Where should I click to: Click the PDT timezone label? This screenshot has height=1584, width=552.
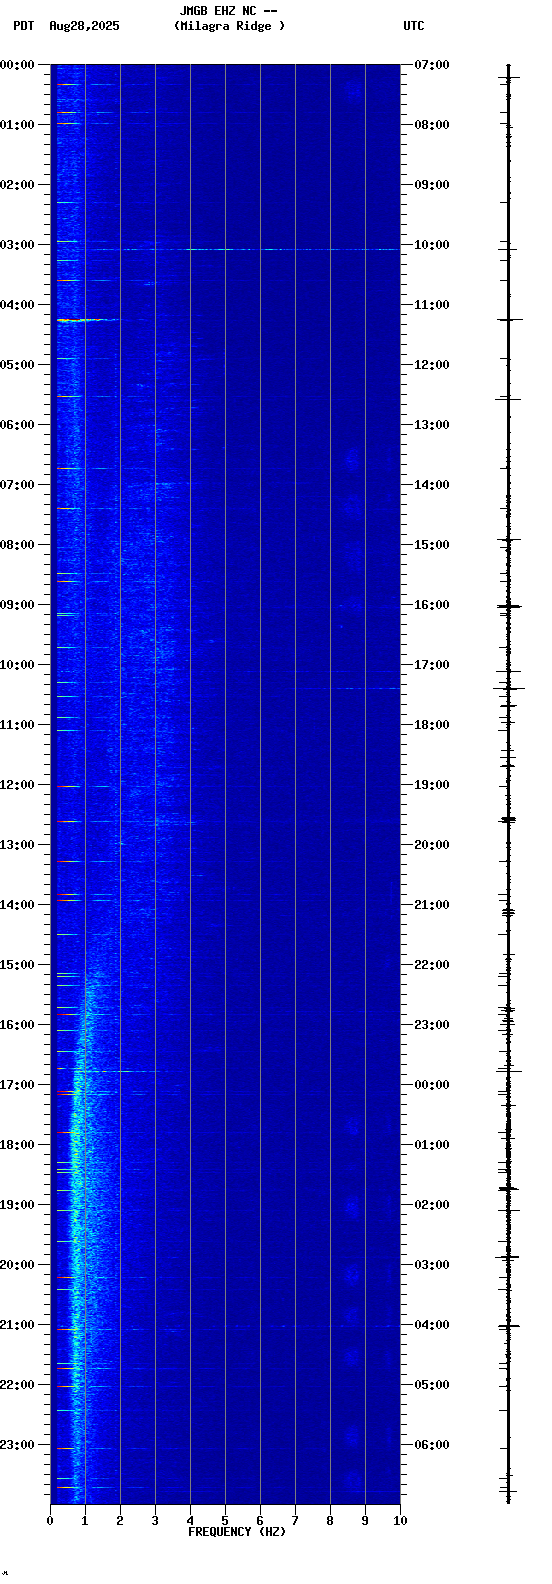pos(23,26)
